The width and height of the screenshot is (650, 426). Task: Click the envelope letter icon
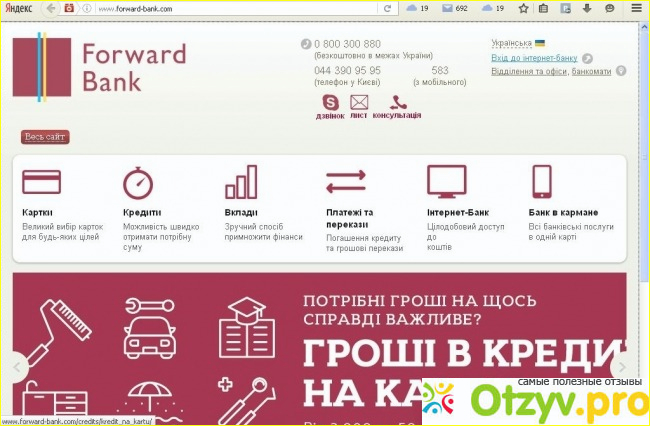[358, 102]
